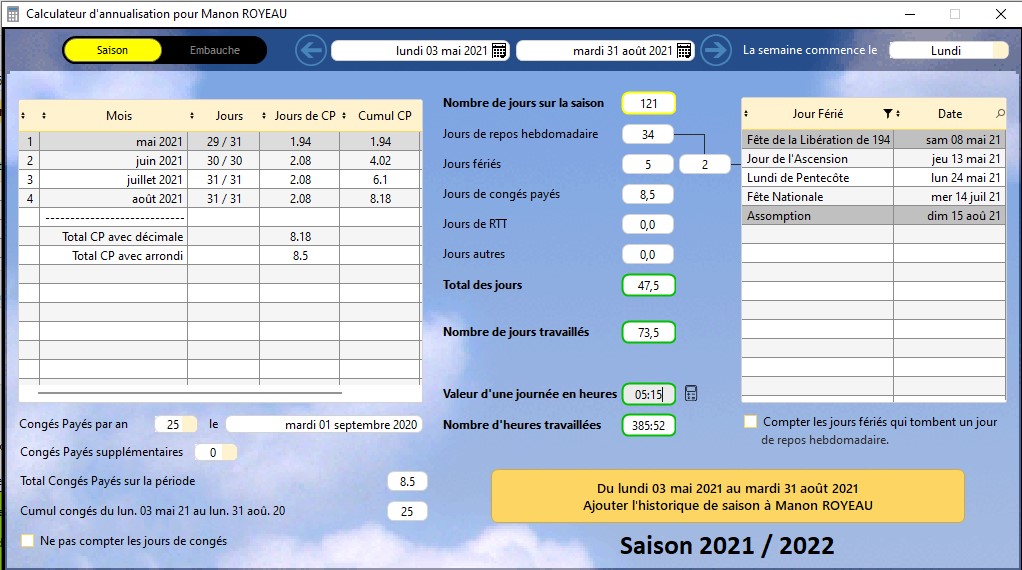Image resolution: width=1022 pixels, height=570 pixels.
Task: Click calculator icon next to daily hours
Action: pyautogui.click(x=691, y=394)
